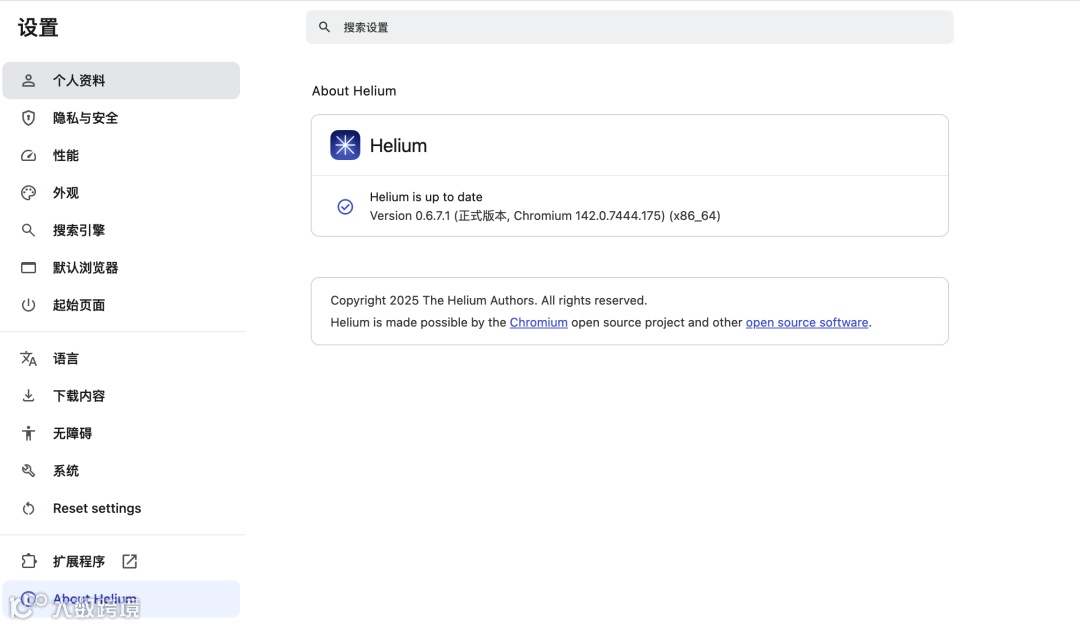The width and height of the screenshot is (1080, 627).
Task: Open the 性能 settings page
Action: (121, 156)
